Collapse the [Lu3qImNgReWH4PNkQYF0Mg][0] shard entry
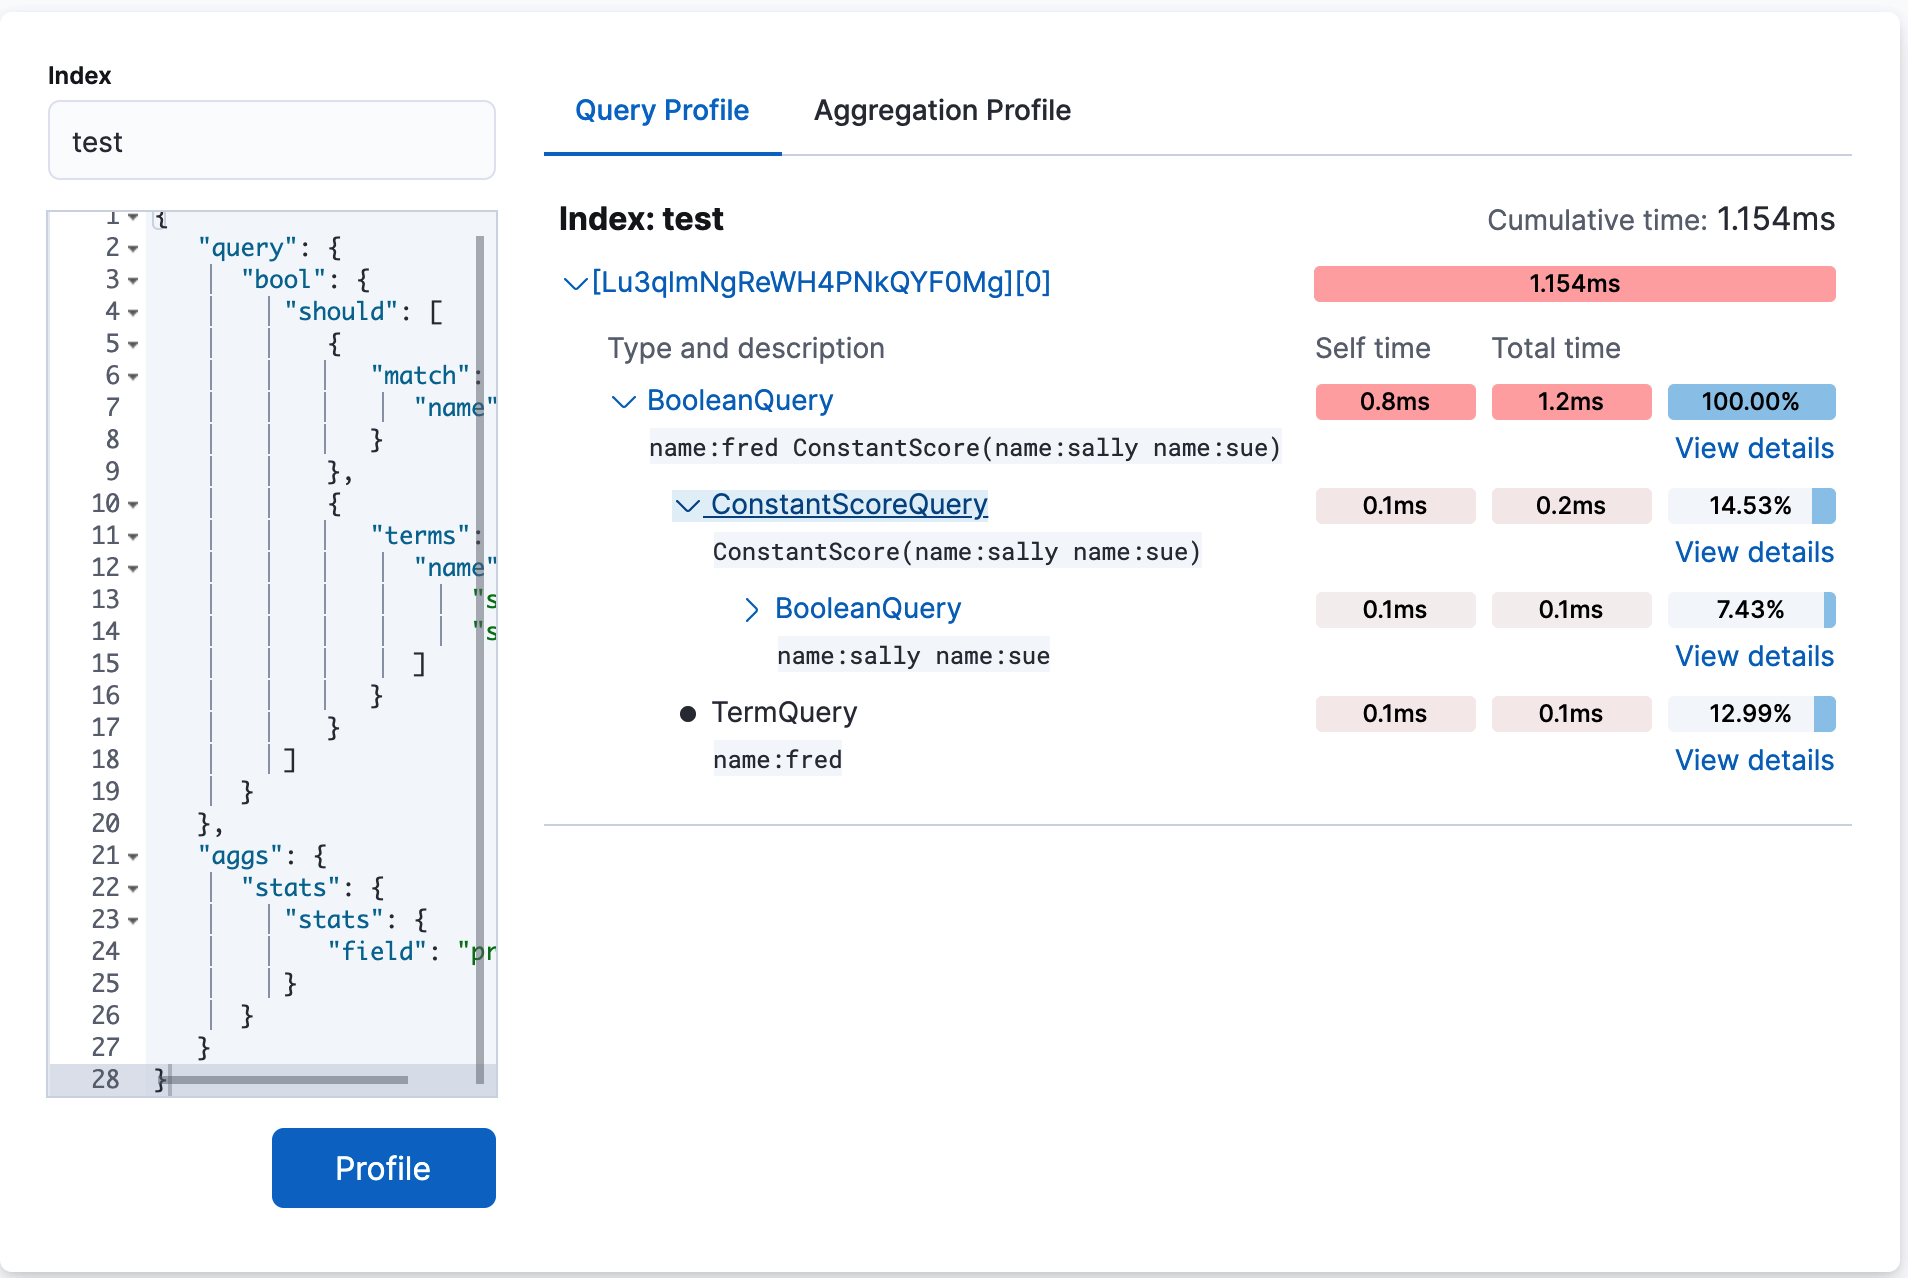This screenshot has width=1908, height=1278. tap(574, 283)
